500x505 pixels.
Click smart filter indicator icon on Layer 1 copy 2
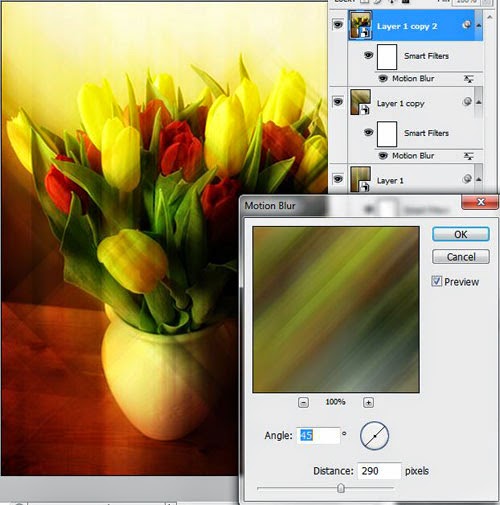[467, 25]
